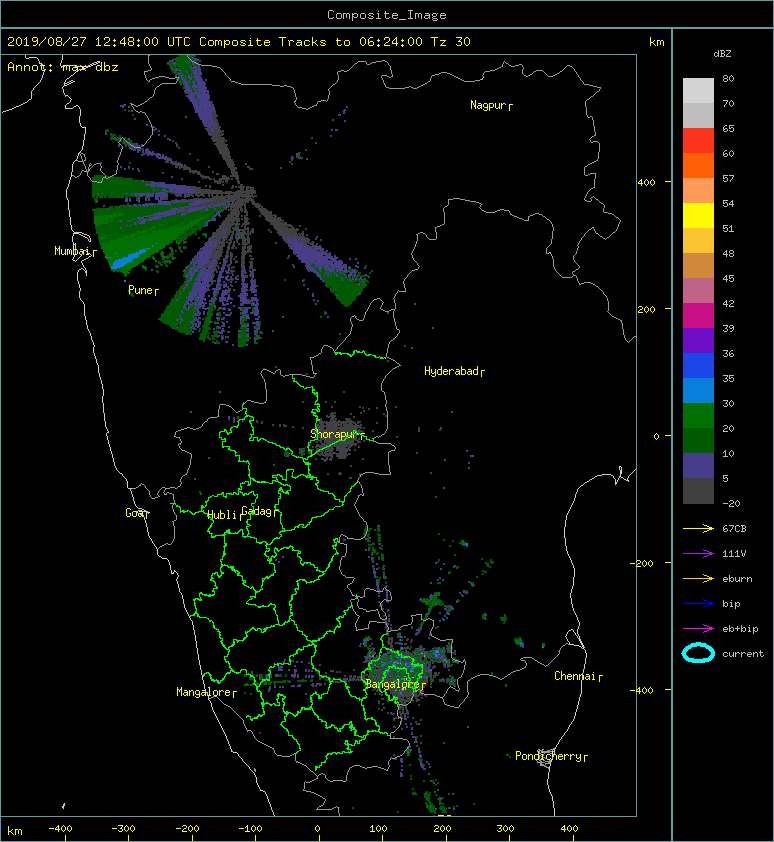Select the eburn legend label
The height and width of the screenshot is (842, 774).
pos(737,579)
